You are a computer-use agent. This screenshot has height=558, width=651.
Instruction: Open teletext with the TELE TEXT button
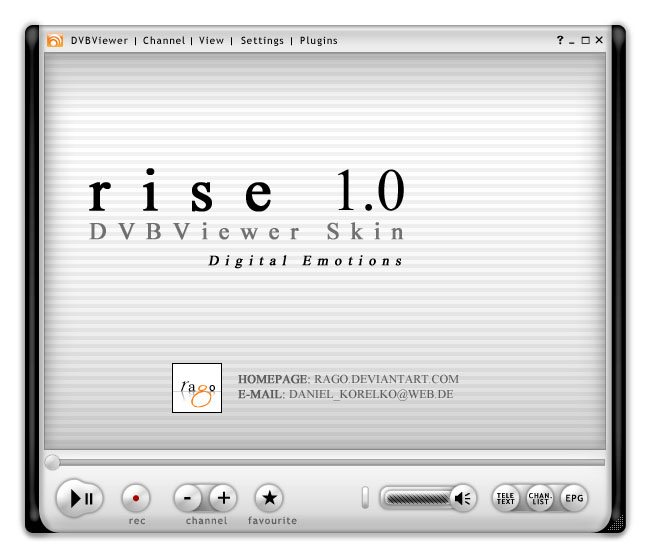click(505, 498)
